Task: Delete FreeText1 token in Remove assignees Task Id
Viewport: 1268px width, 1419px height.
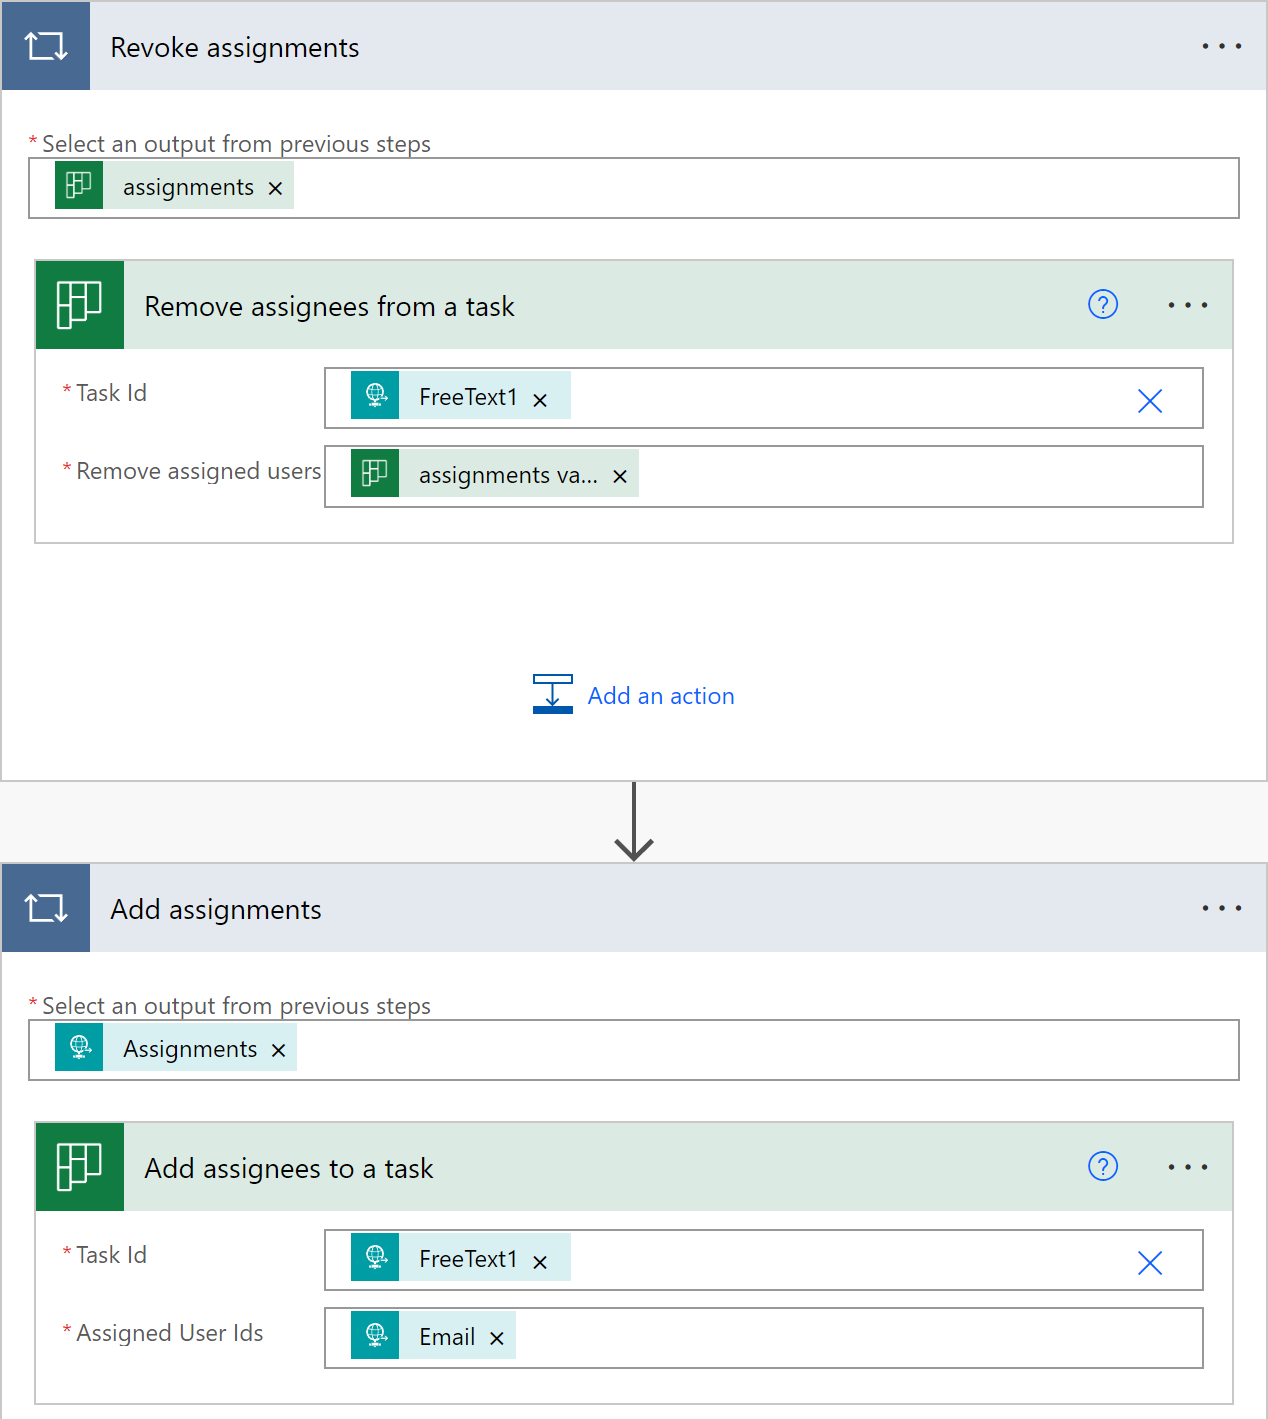Action: 540,400
